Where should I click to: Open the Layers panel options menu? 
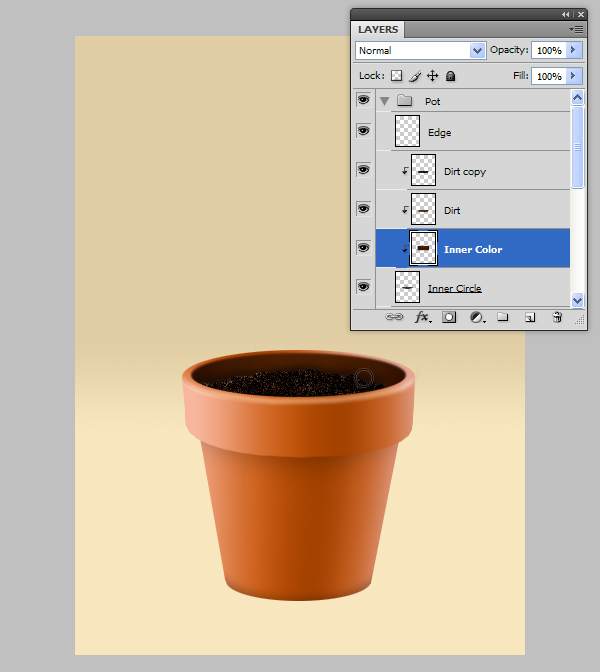tap(578, 30)
